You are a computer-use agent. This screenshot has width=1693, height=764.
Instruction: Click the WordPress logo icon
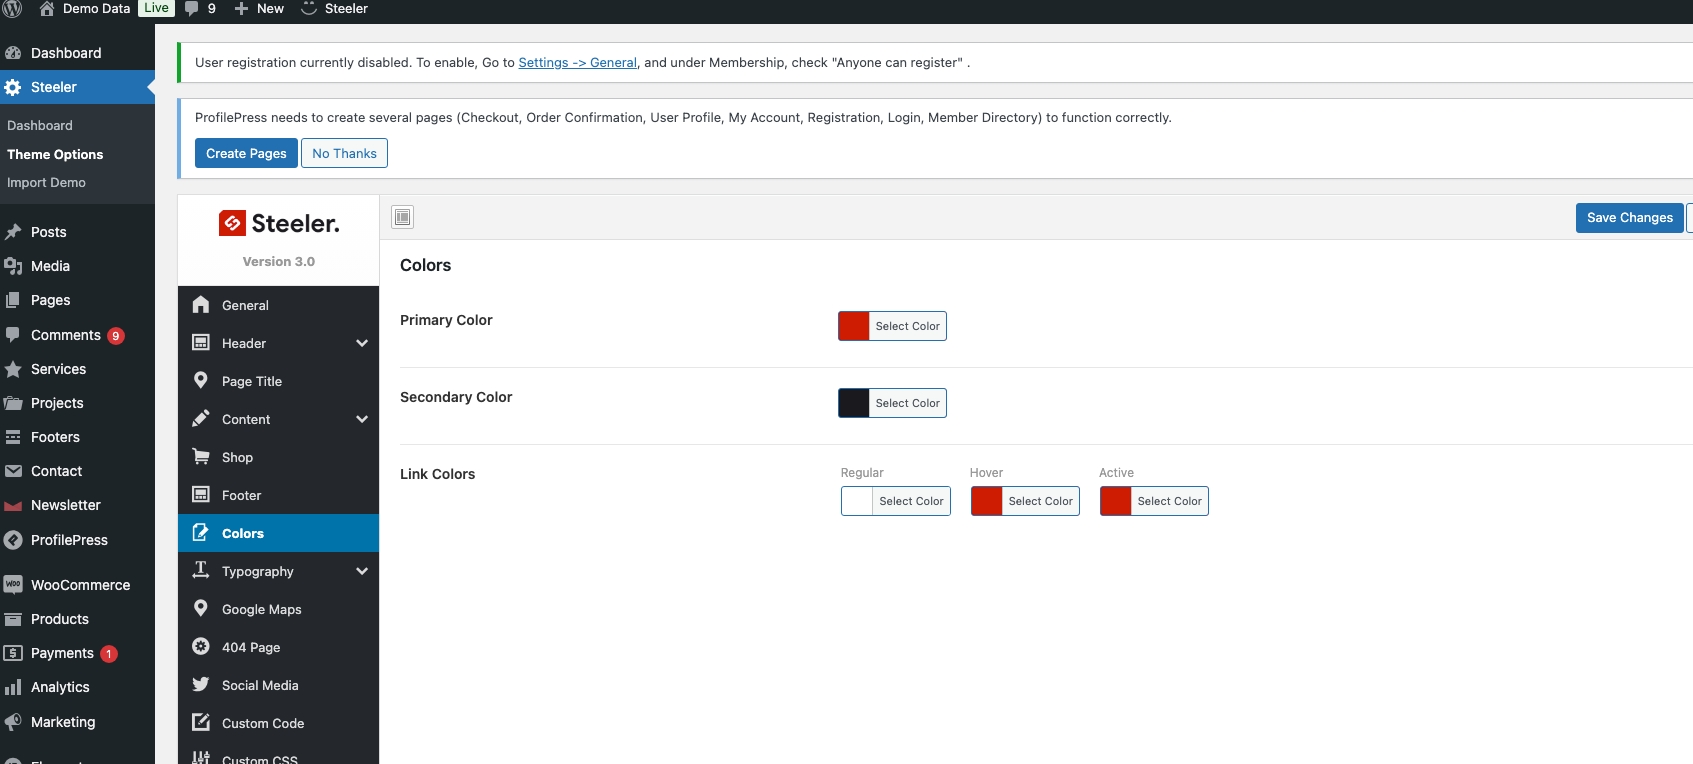tap(13, 9)
